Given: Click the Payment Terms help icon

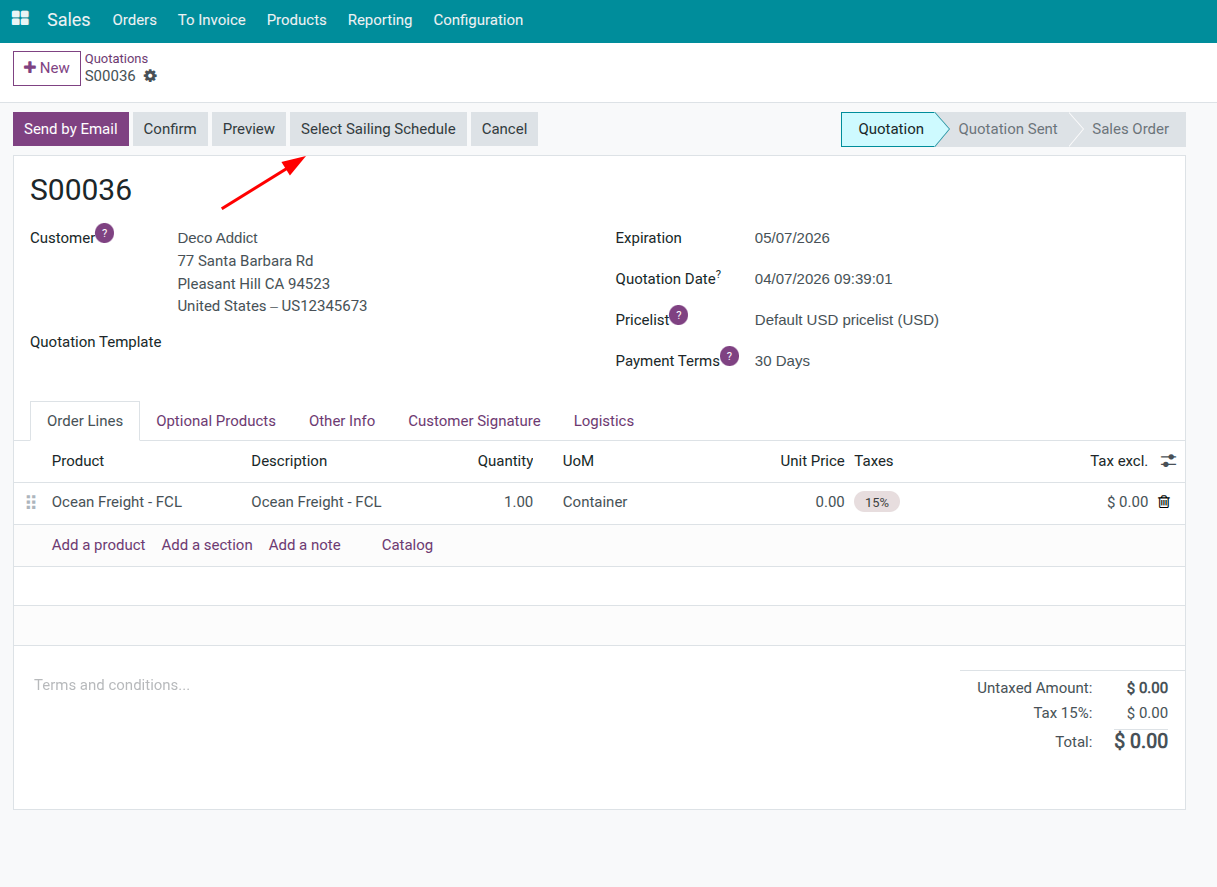Looking at the screenshot, I should (x=729, y=356).
